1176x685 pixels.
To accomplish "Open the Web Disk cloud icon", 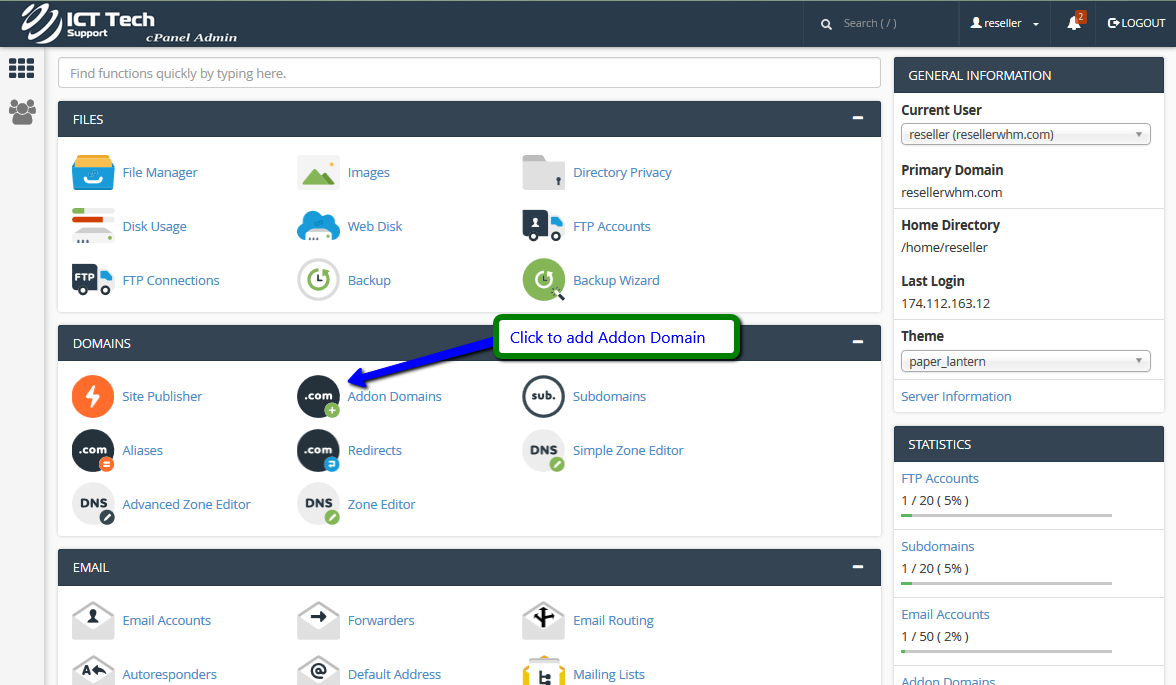I will click(318, 227).
